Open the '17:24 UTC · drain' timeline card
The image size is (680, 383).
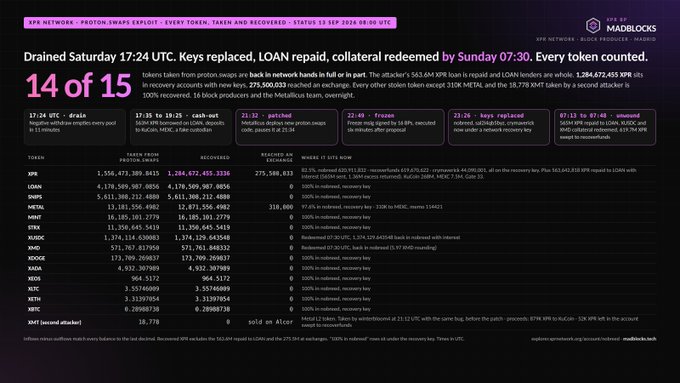(75, 127)
